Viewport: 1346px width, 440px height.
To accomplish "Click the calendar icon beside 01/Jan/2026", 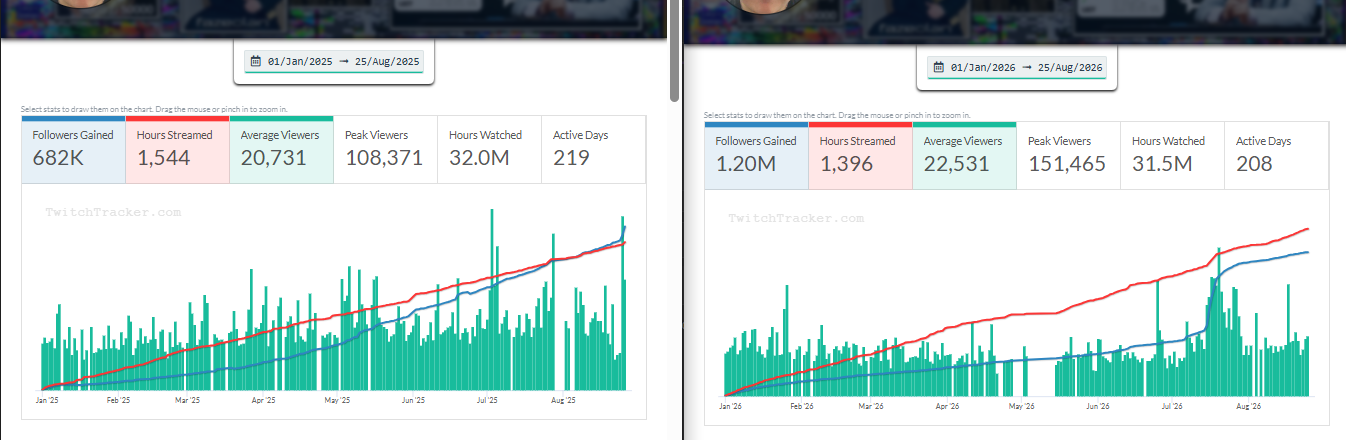I will pos(939,68).
